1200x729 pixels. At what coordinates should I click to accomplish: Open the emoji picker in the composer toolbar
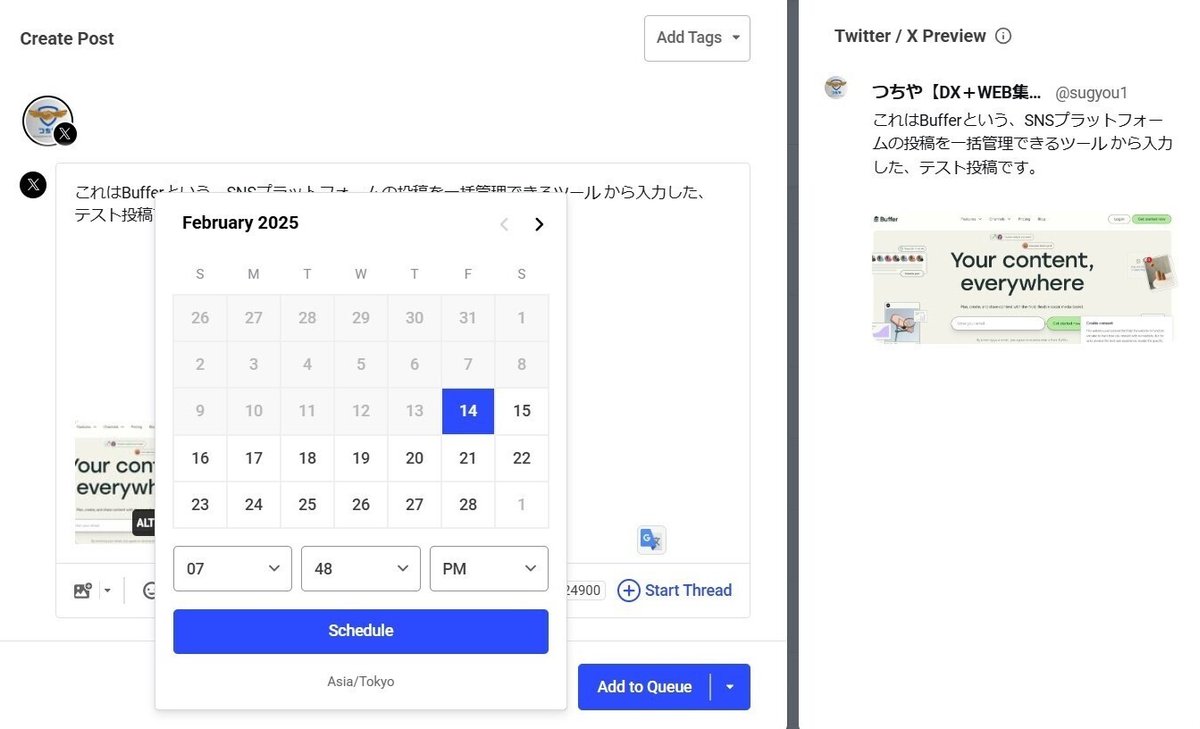pyautogui.click(x=149, y=590)
